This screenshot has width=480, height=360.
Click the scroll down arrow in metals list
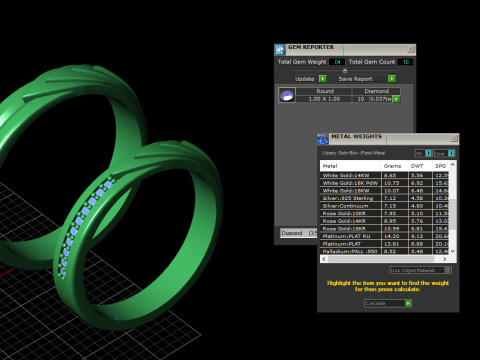(453, 251)
